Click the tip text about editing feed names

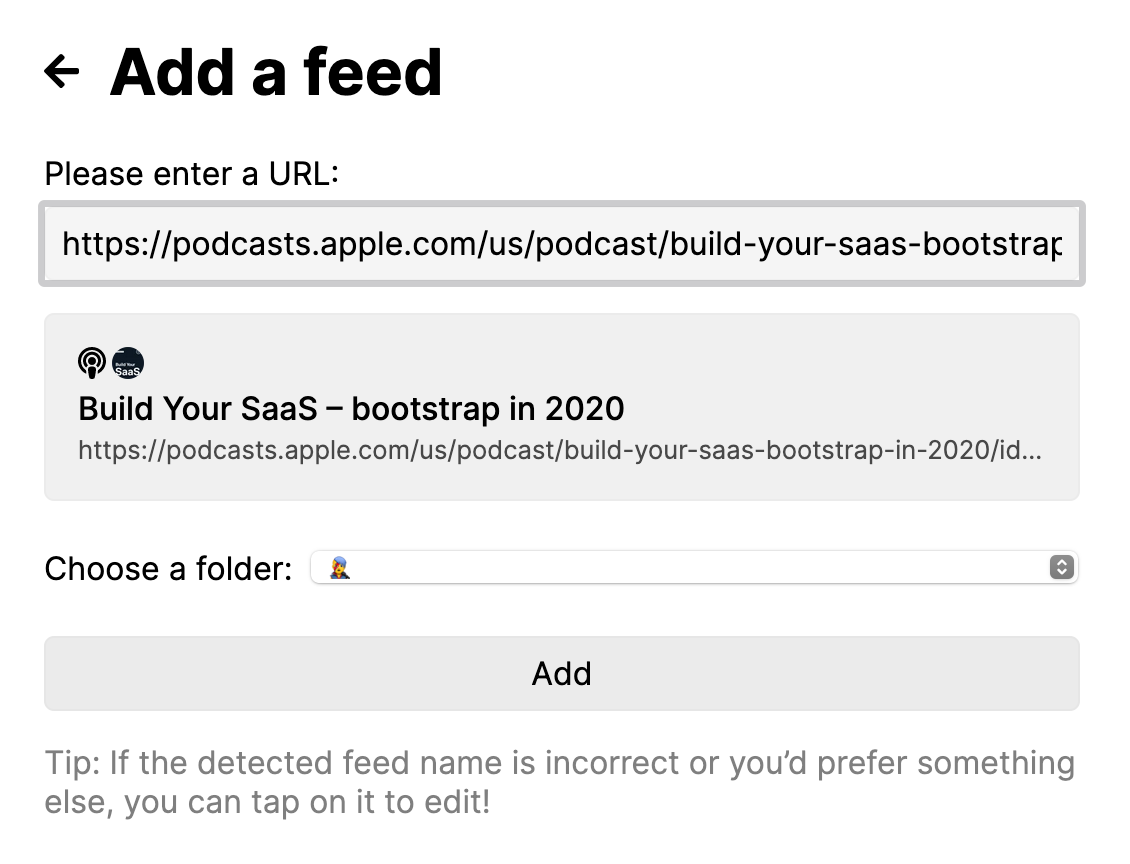pyautogui.click(x=560, y=785)
